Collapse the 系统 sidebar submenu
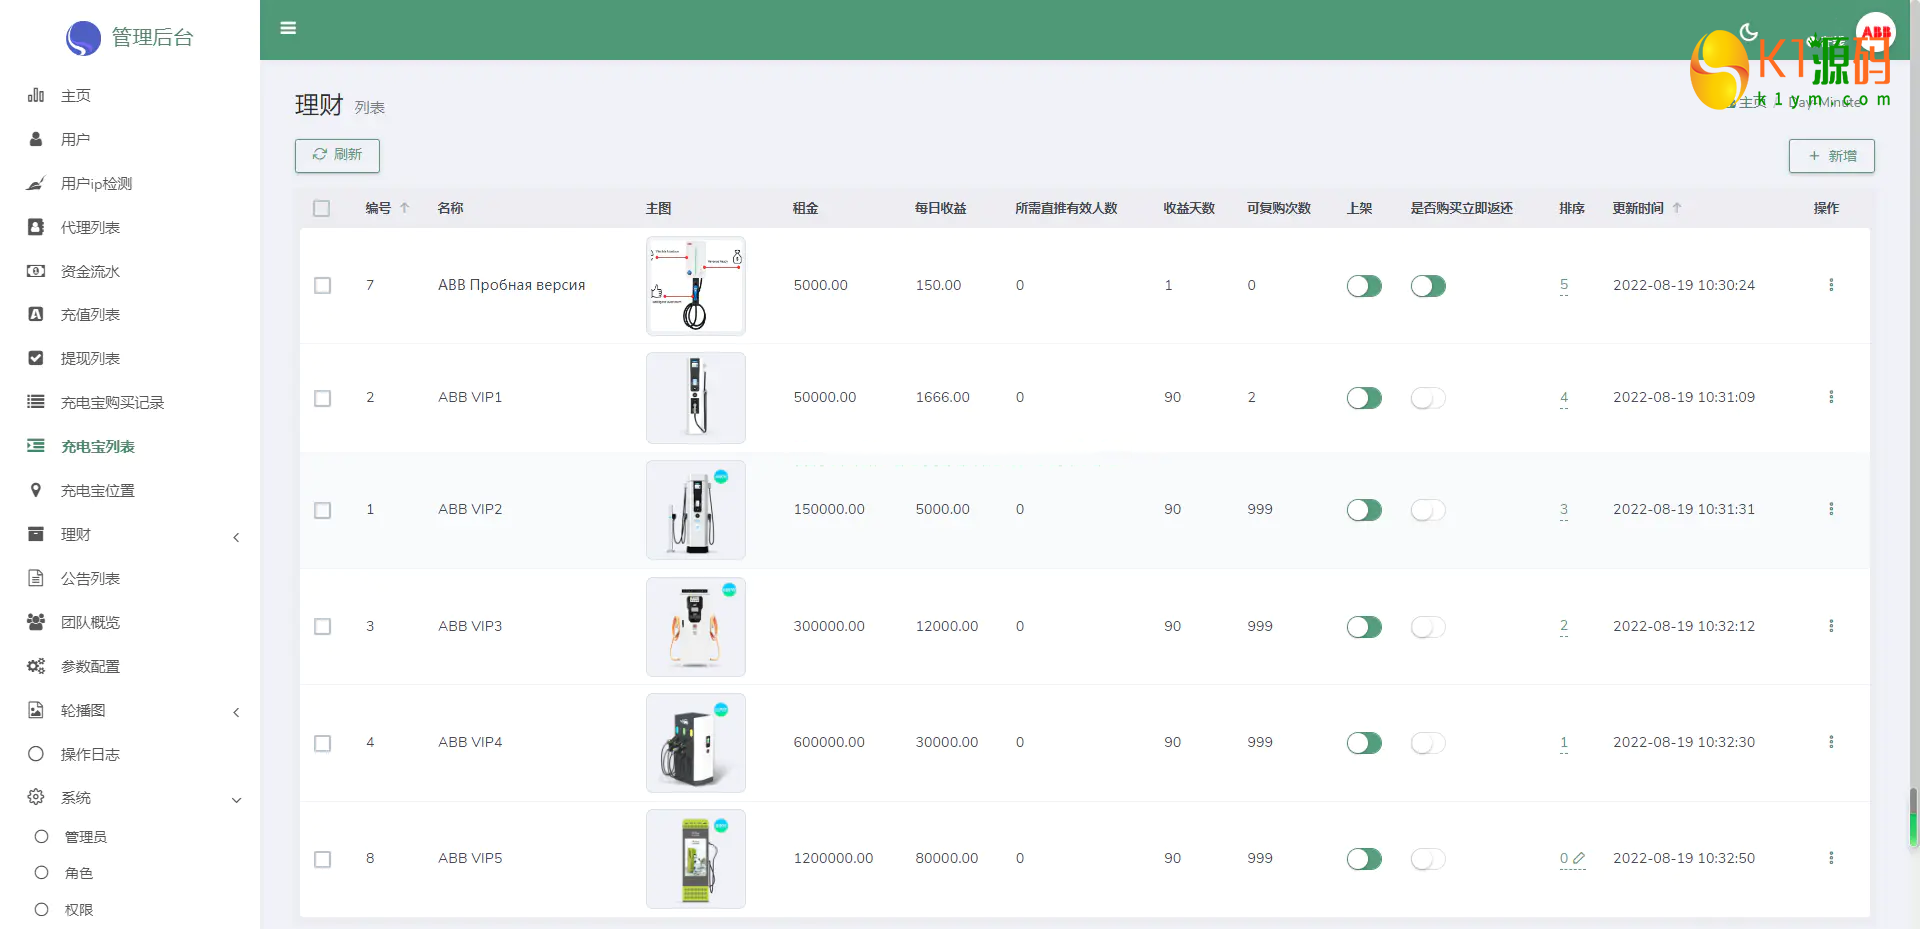 coord(236,799)
